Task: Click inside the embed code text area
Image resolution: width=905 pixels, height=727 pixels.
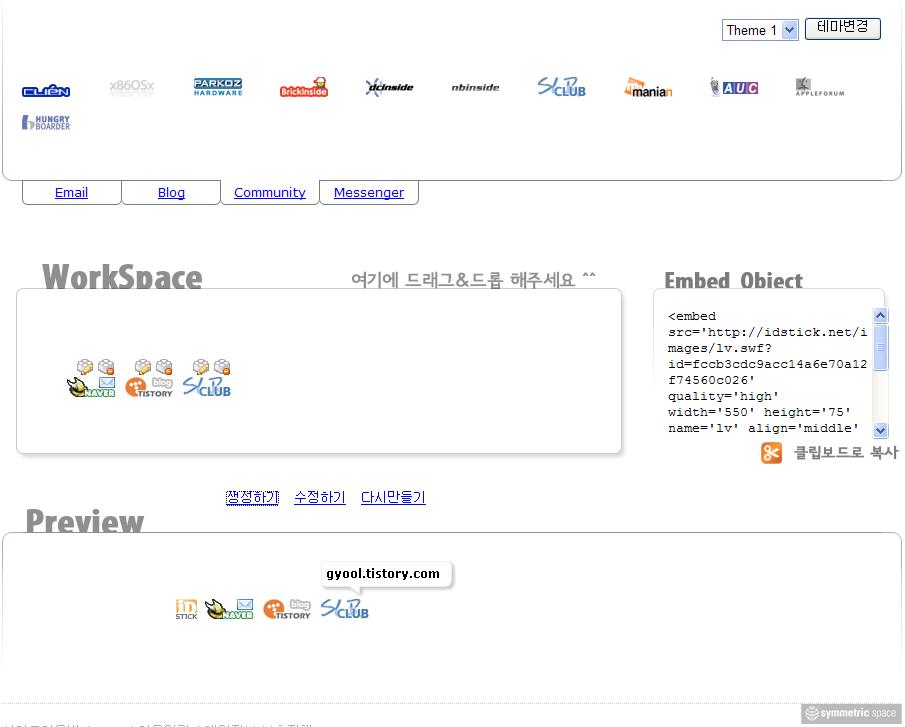Action: 765,372
